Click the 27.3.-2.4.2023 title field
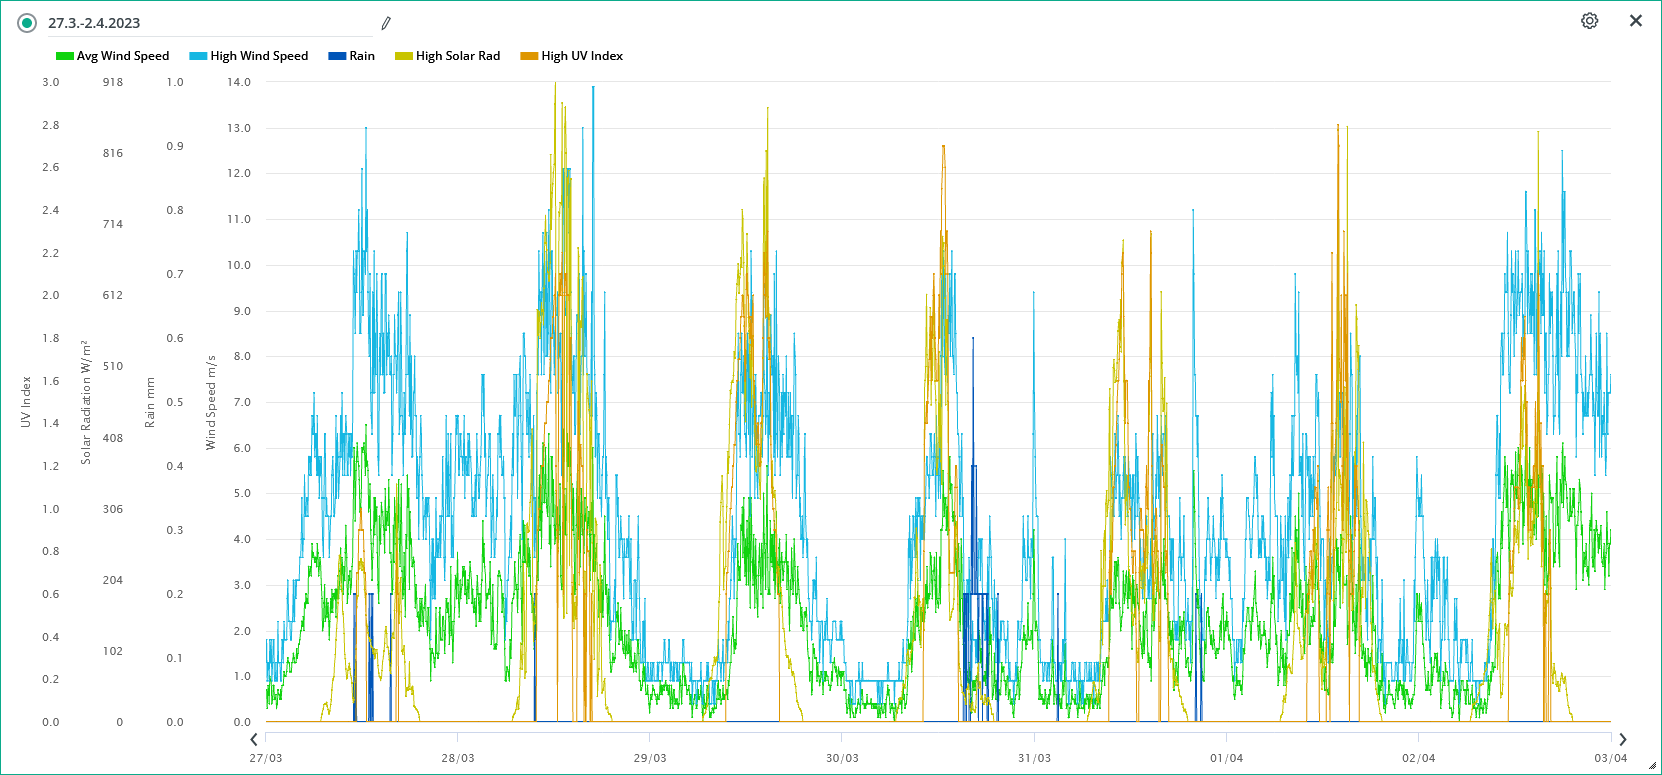The width and height of the screenshot is (1662, 775). (200, 23)
